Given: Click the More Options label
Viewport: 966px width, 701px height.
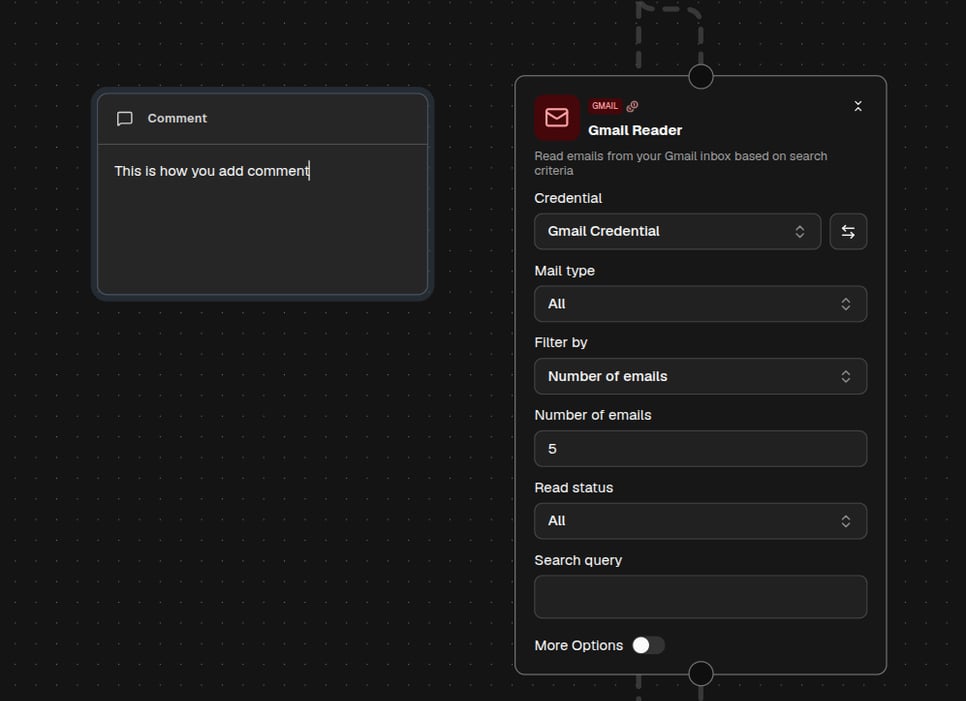Looking at the screenshot, I should click(x=578, y=646).
